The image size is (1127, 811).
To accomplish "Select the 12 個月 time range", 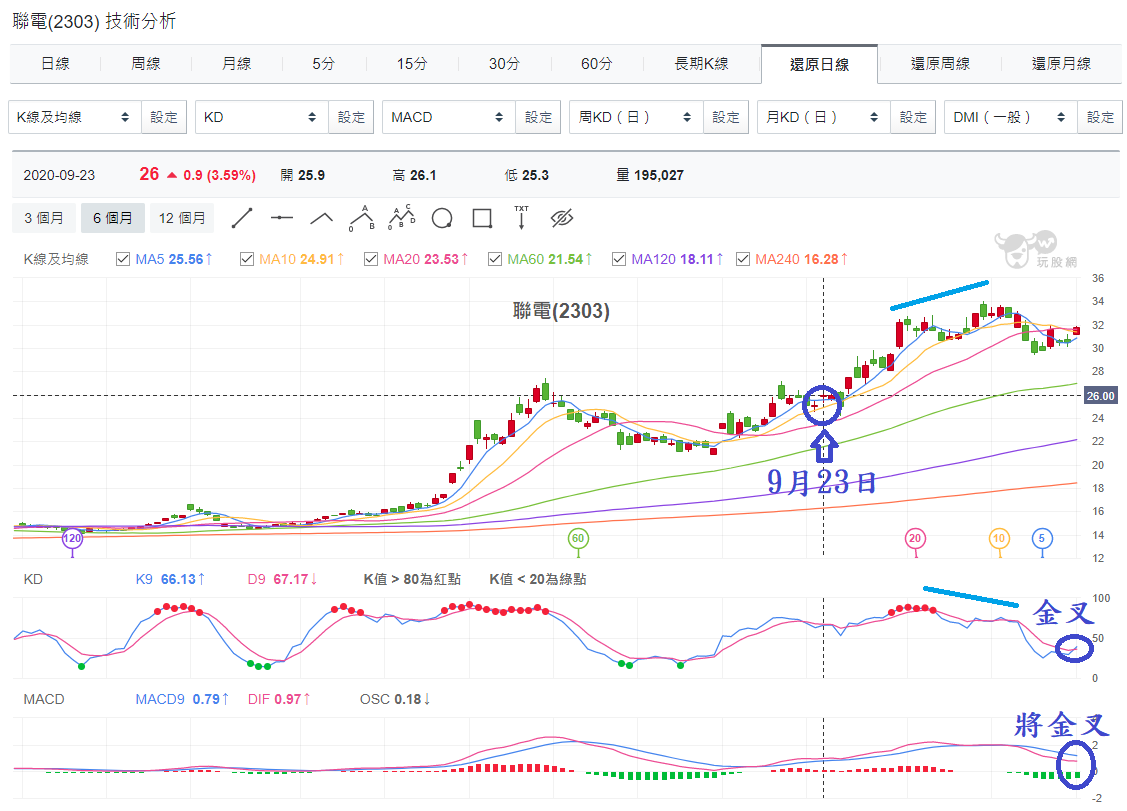I will click(x=182, y=218).
